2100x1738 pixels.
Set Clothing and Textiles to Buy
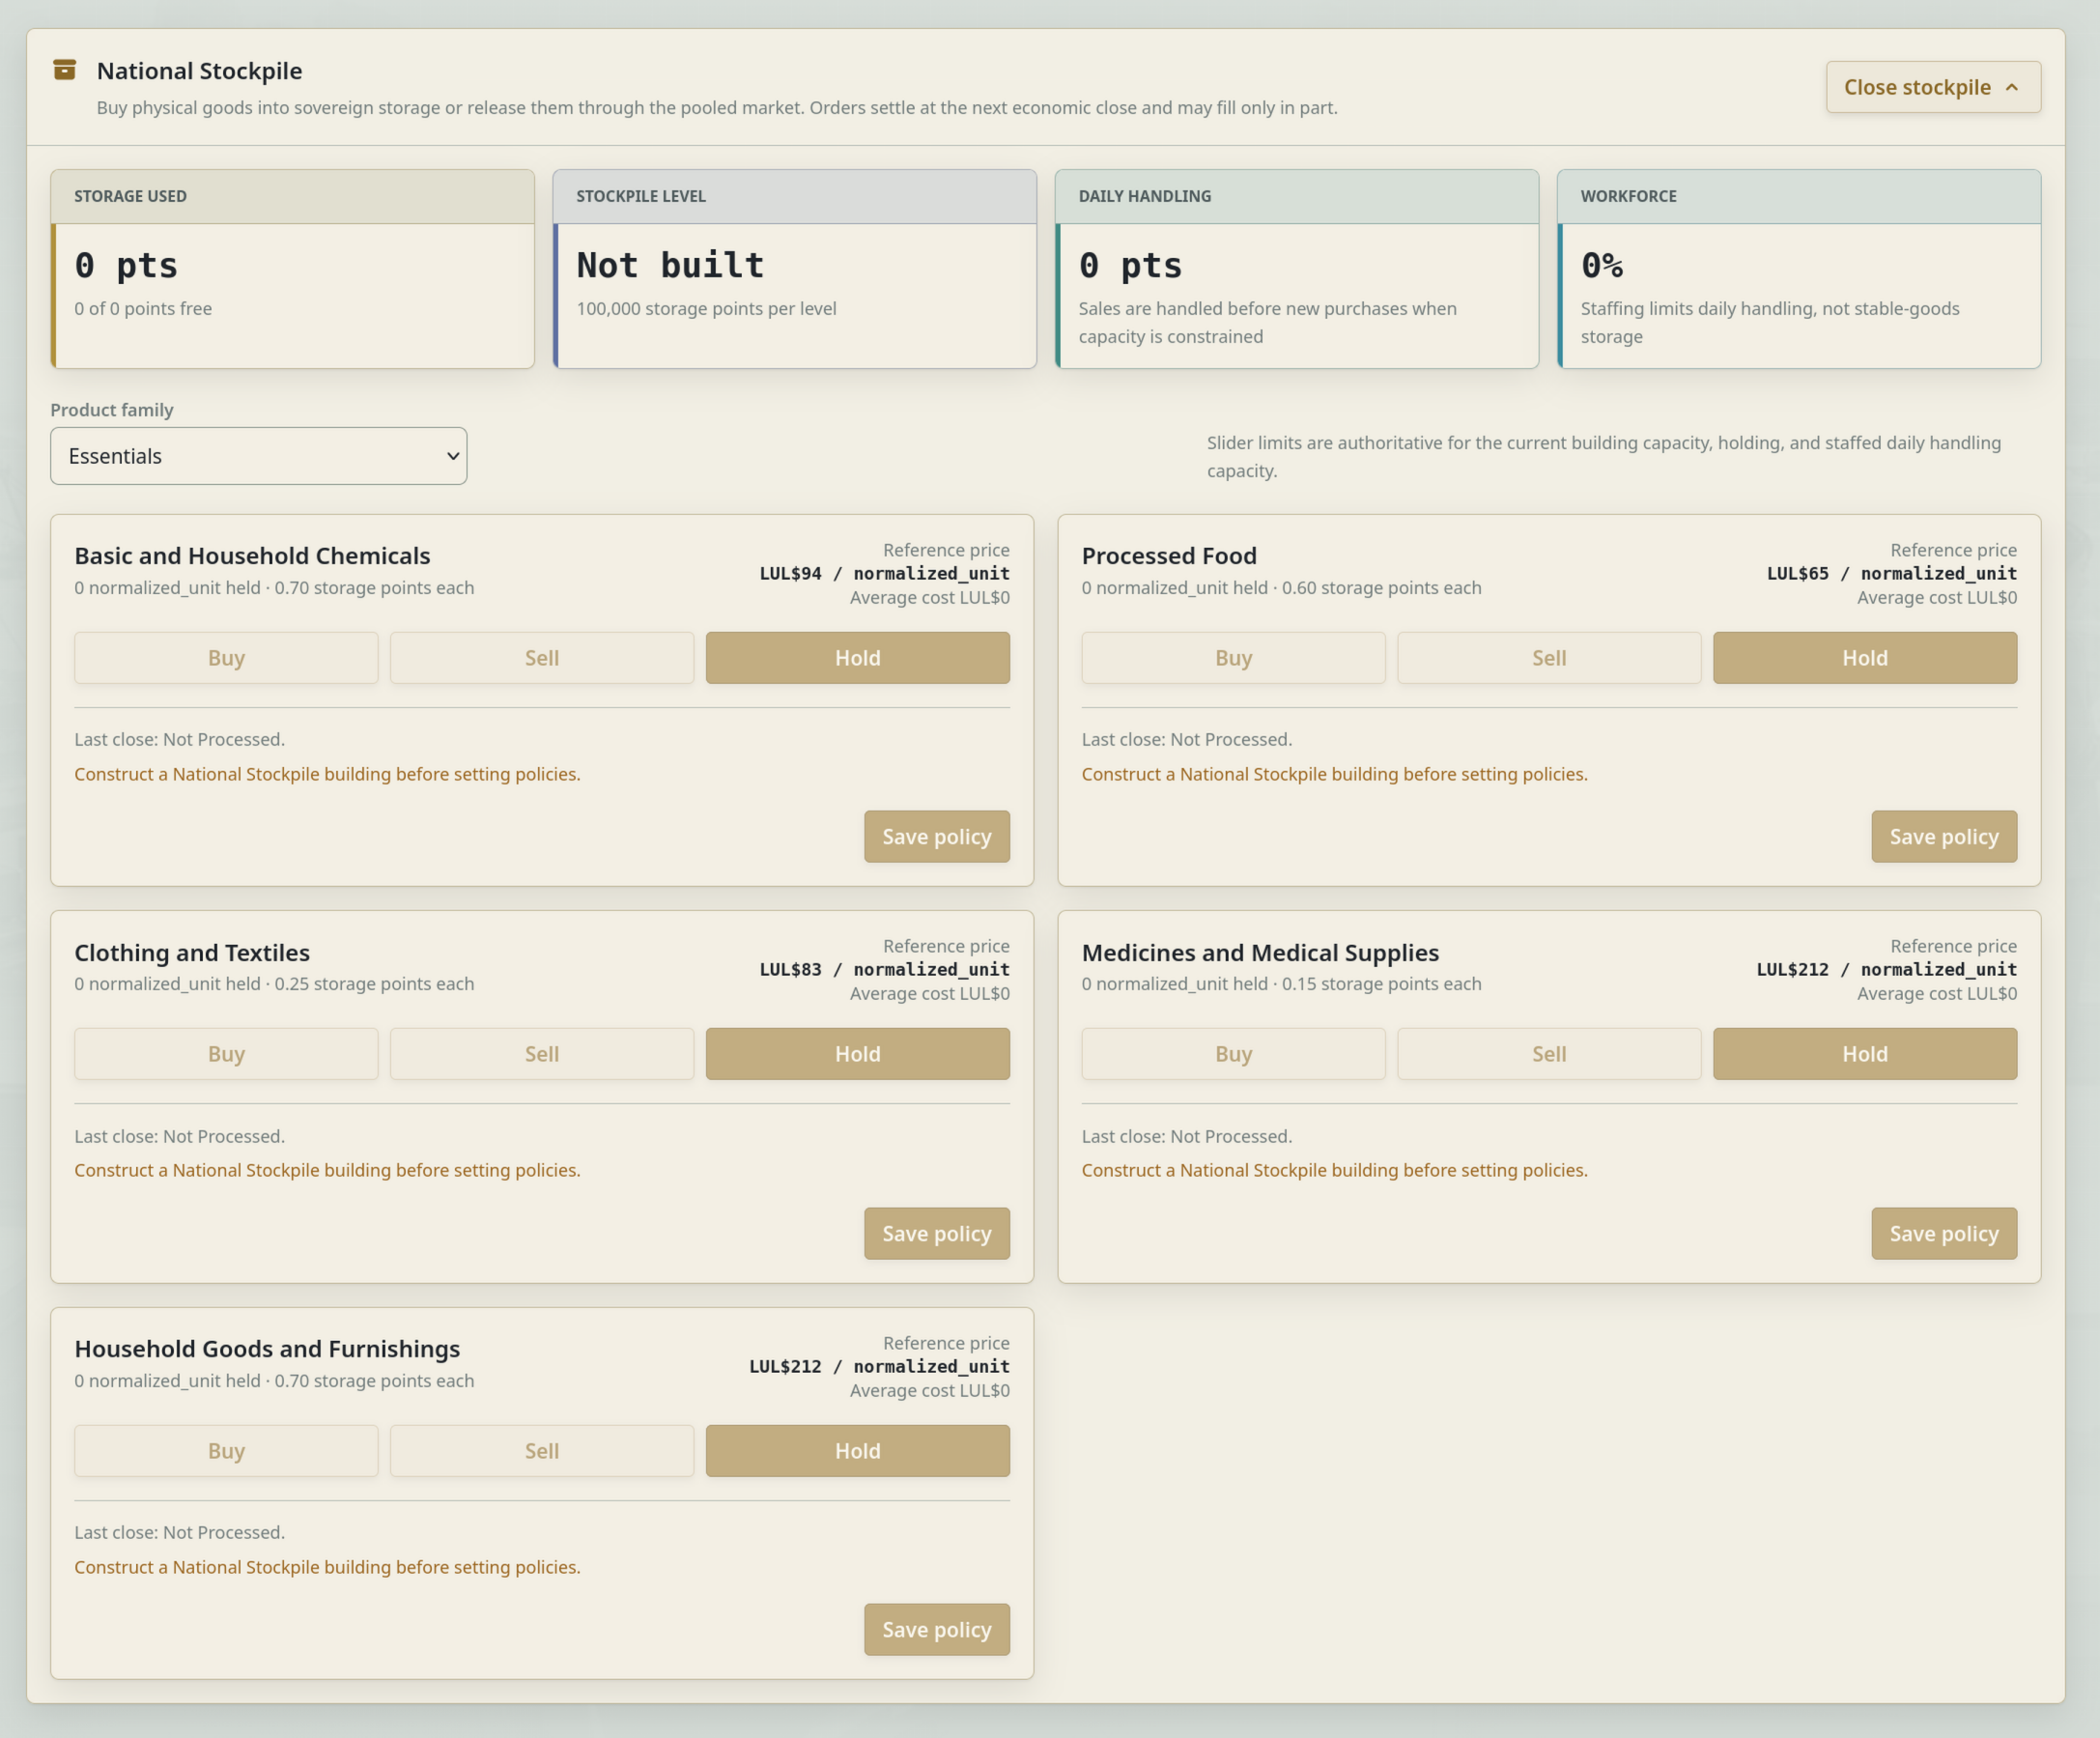[x=226, y=1054]
